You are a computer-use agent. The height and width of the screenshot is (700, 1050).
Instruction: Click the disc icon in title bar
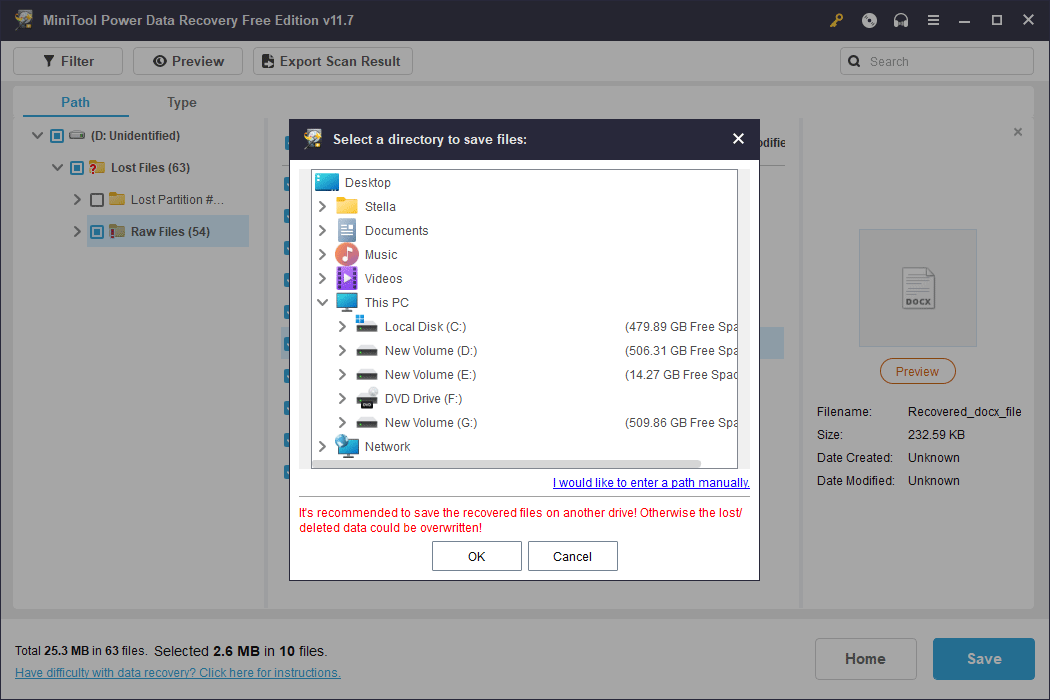[869, 20]
